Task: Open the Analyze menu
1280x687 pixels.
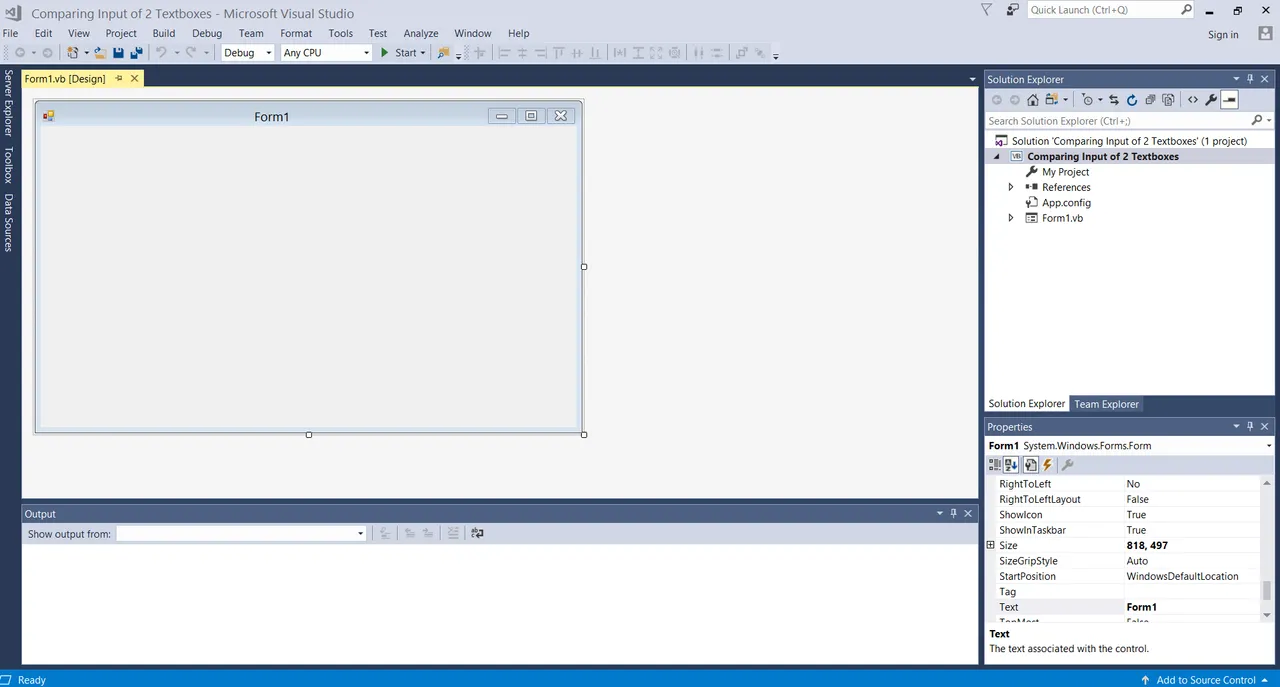Action: coord(421,33)
